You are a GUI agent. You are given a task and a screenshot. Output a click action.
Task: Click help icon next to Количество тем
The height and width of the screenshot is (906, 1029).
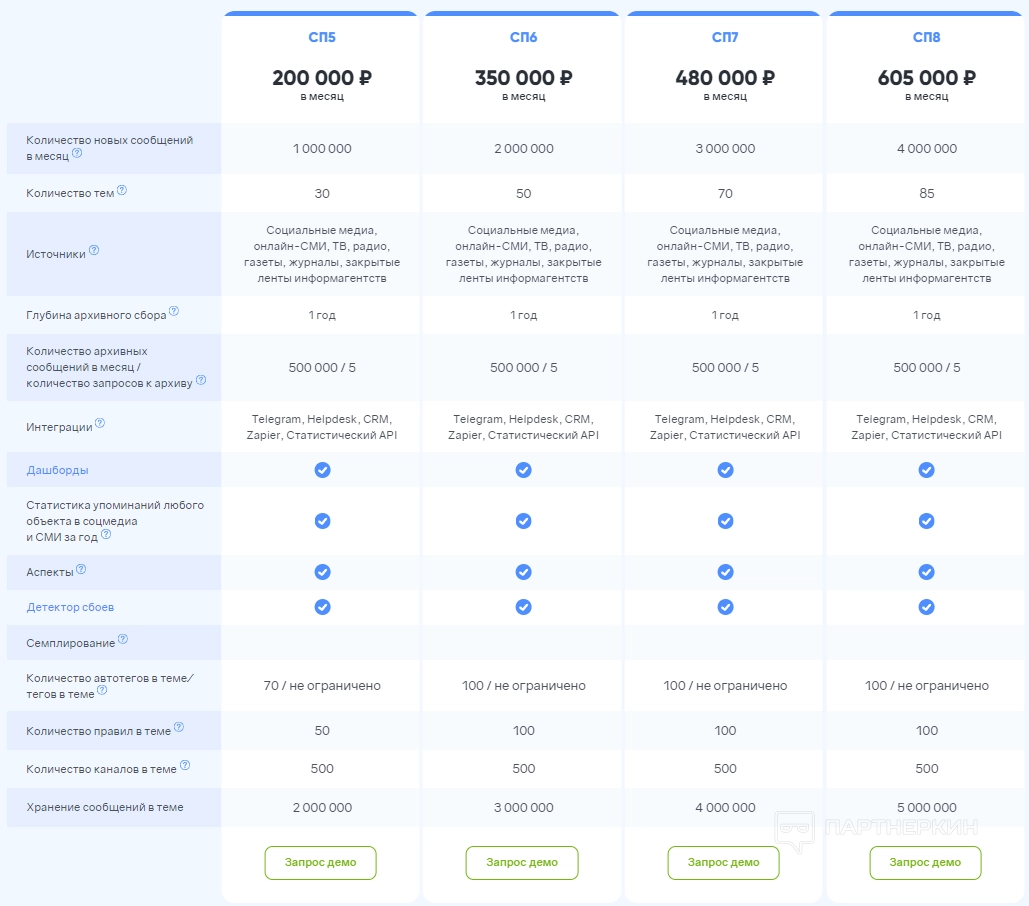122,190
